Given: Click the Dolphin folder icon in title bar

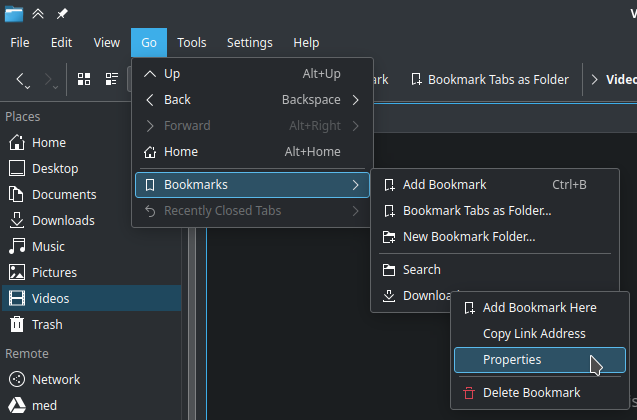Looking at the screenshot, I should pyautogui.click(x=14, y=14).
